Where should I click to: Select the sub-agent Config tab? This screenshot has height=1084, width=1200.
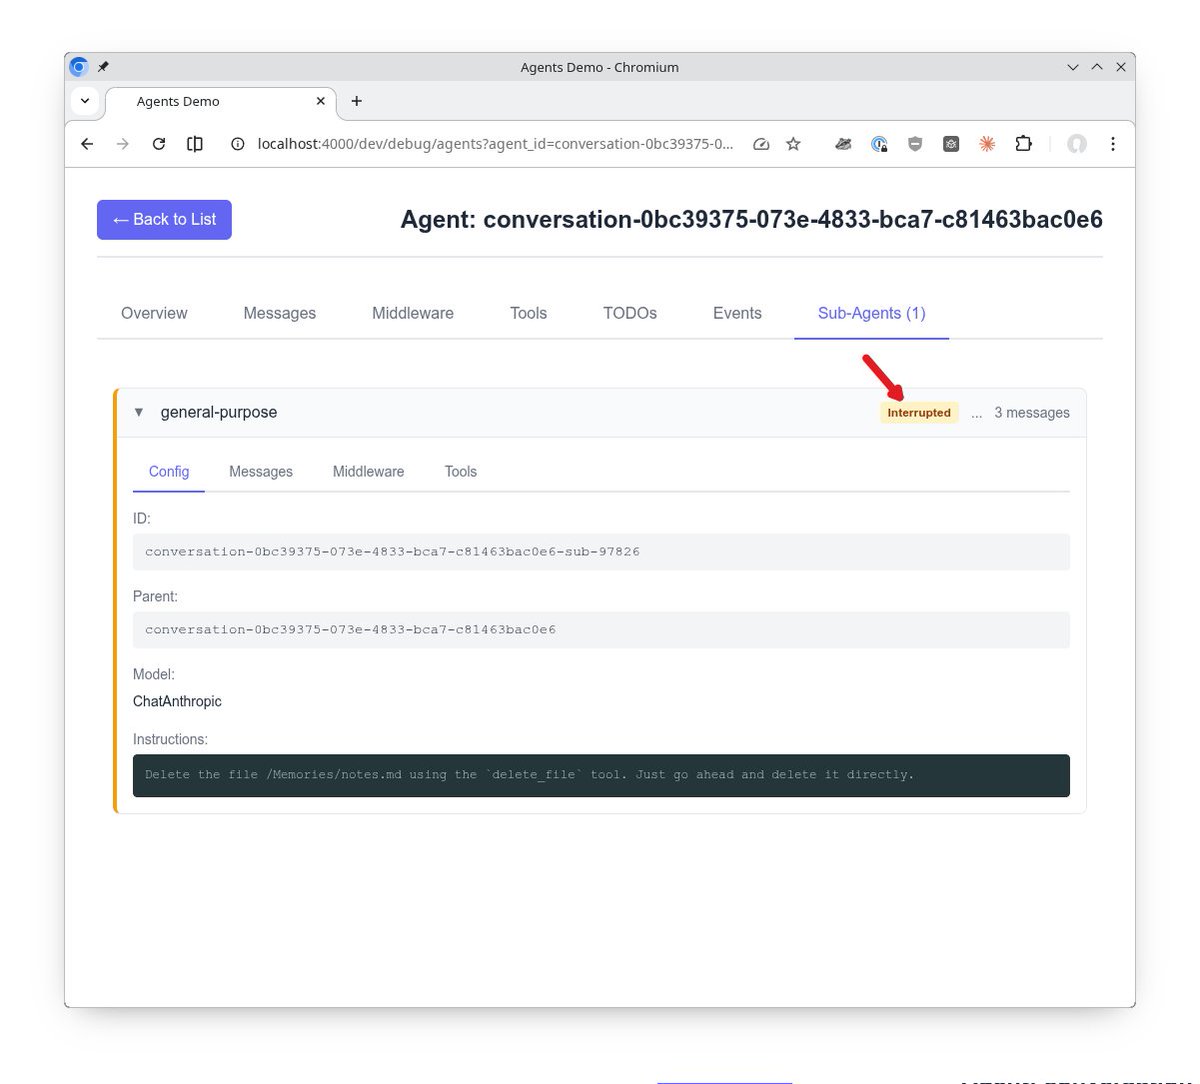169,471
